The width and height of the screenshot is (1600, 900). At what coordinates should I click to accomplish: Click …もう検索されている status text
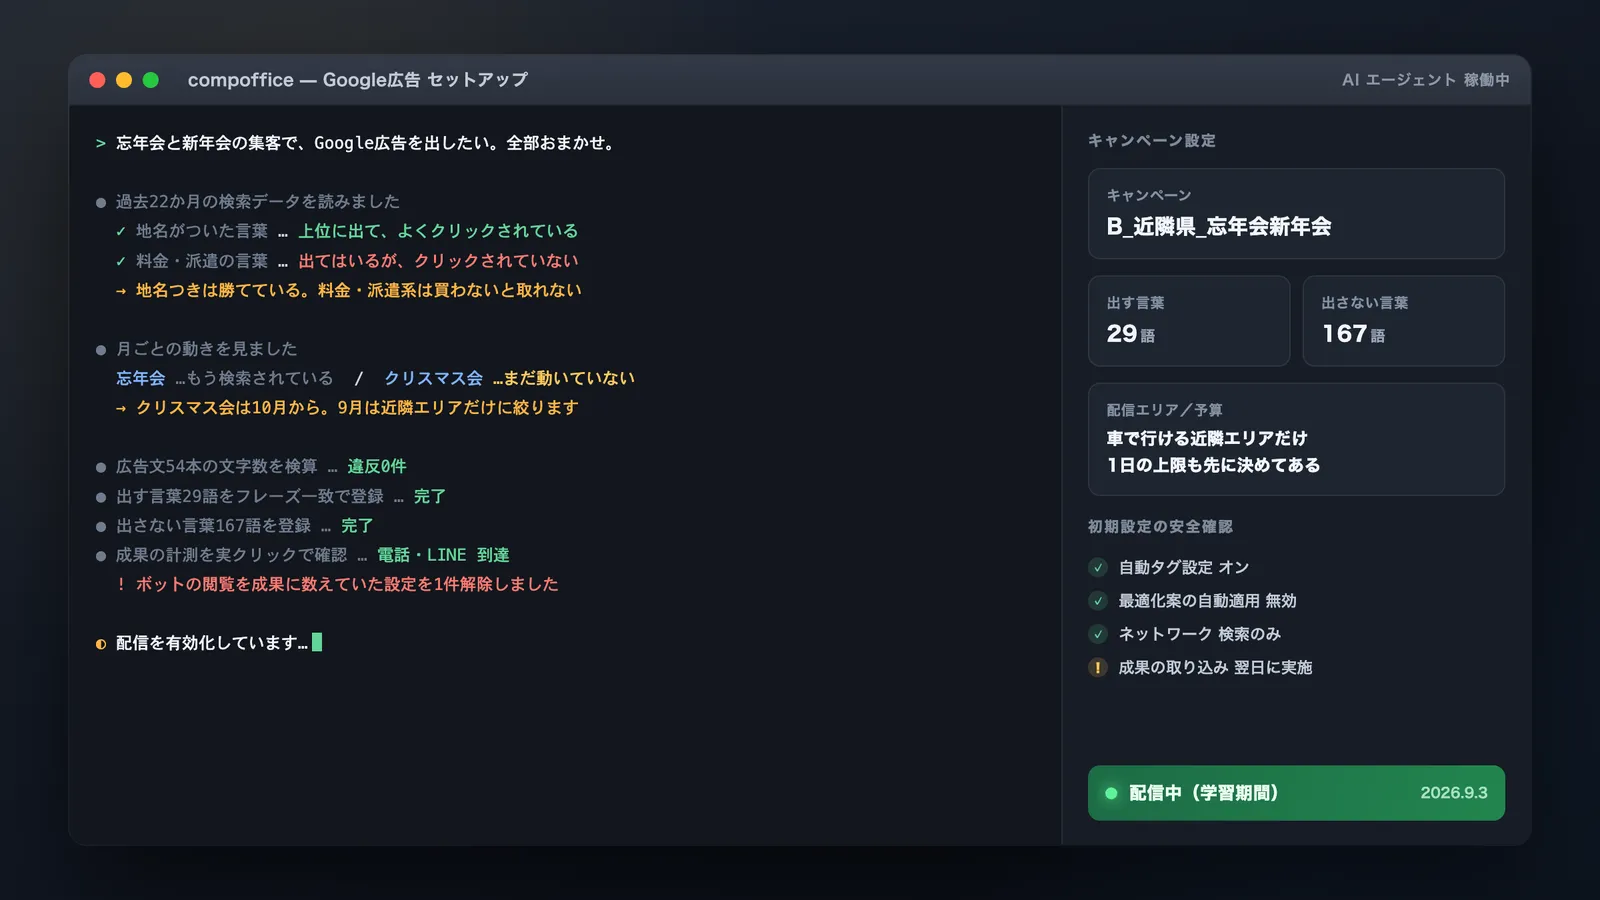(x=254, y=379)
